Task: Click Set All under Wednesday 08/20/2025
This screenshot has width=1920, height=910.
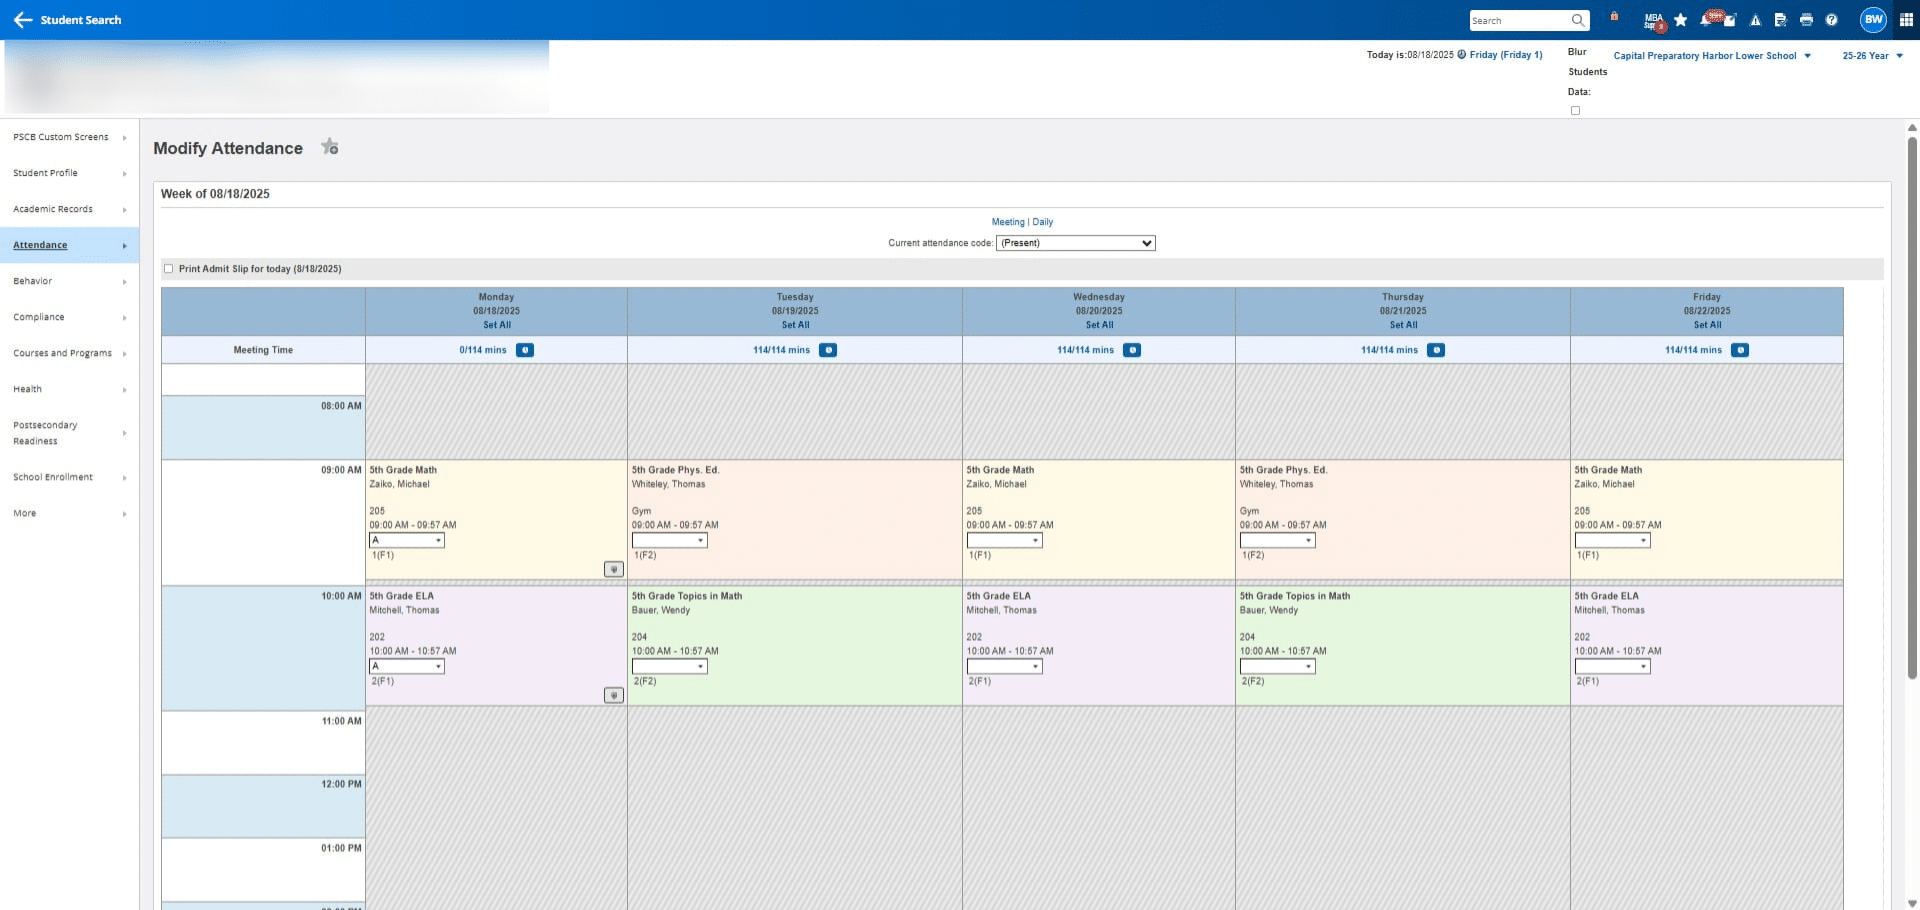Action: coord(1099,325)
